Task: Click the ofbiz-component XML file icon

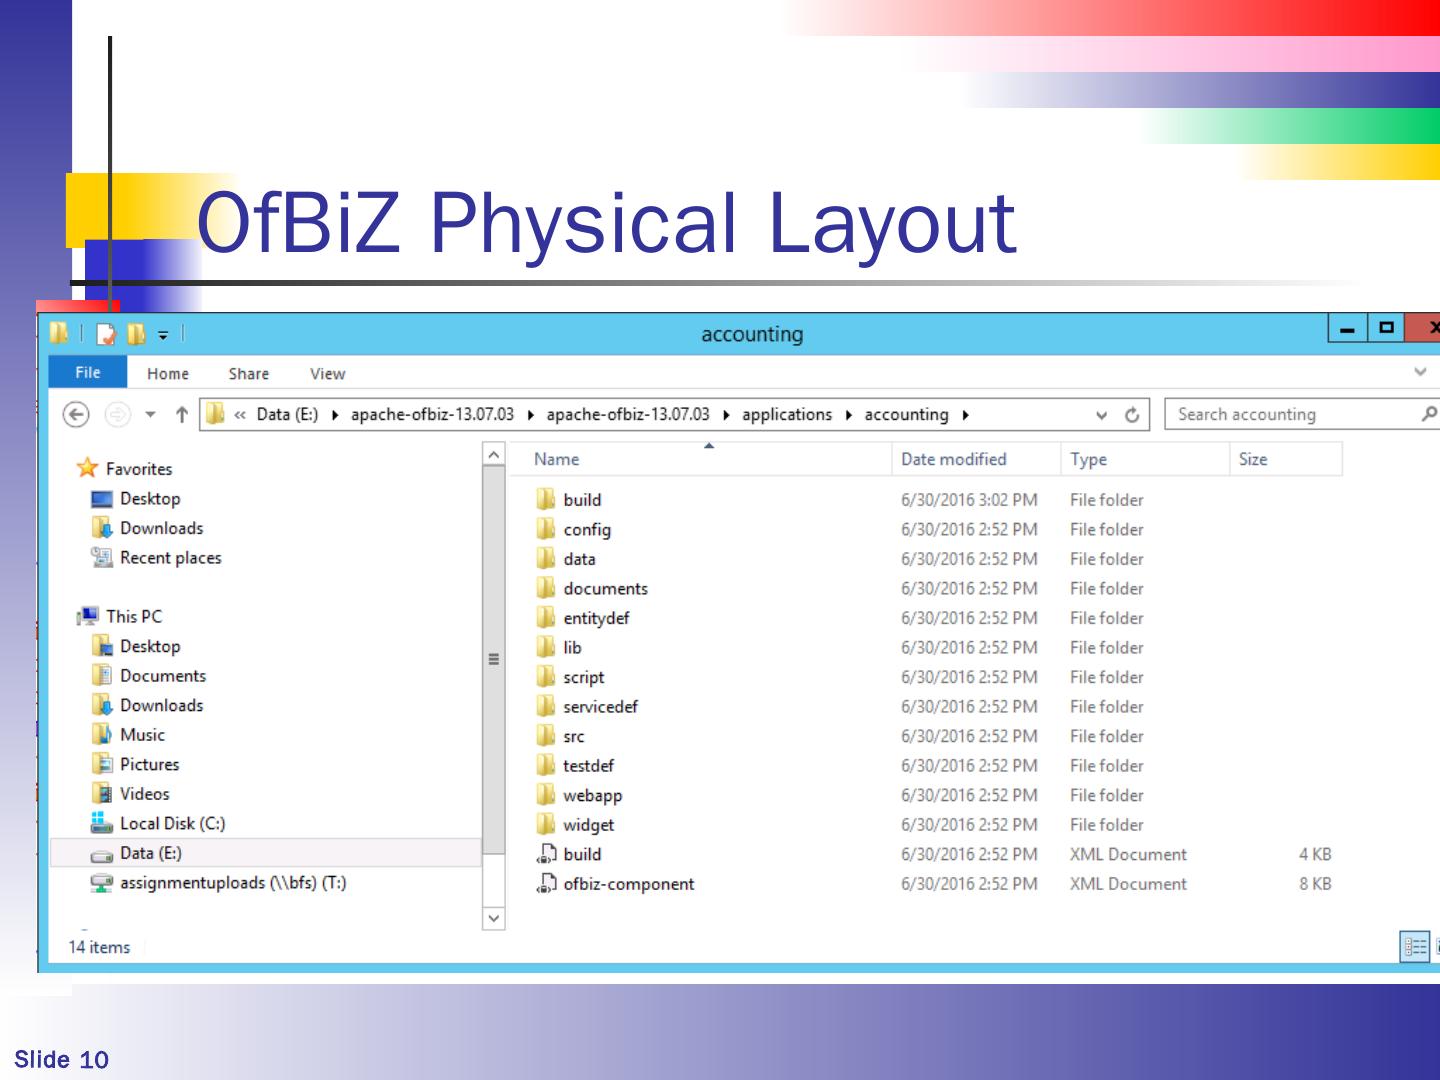Action: tap(546, 883)
